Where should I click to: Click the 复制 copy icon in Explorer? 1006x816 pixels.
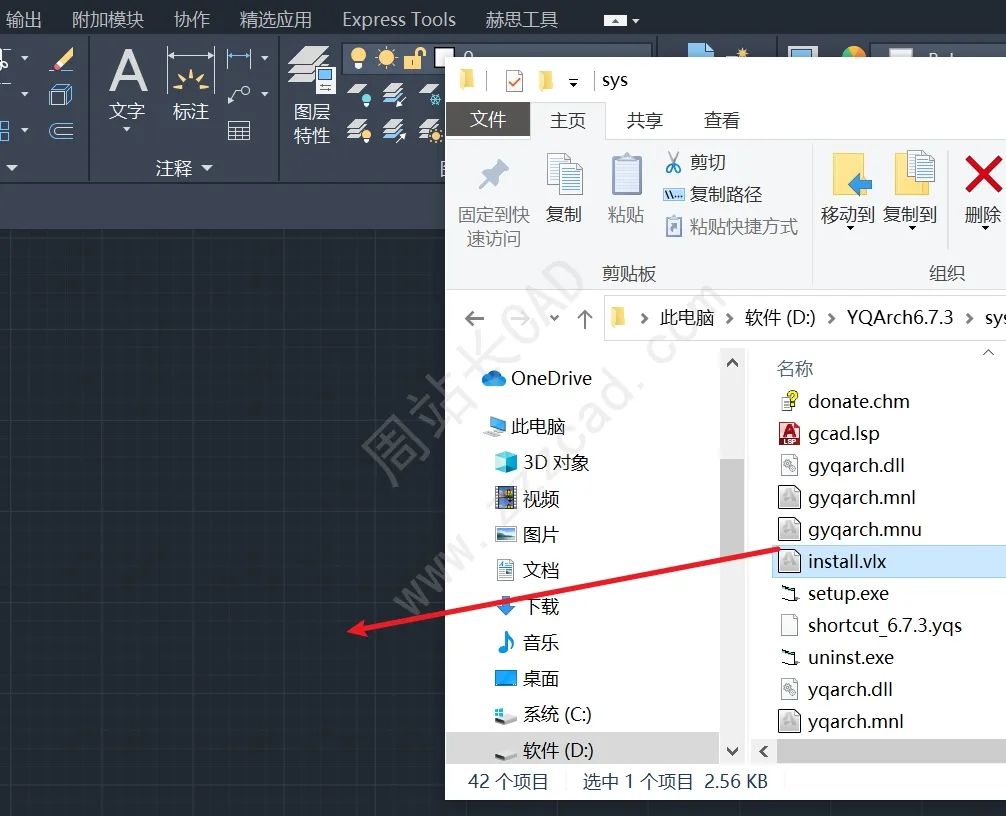point(564,187)
